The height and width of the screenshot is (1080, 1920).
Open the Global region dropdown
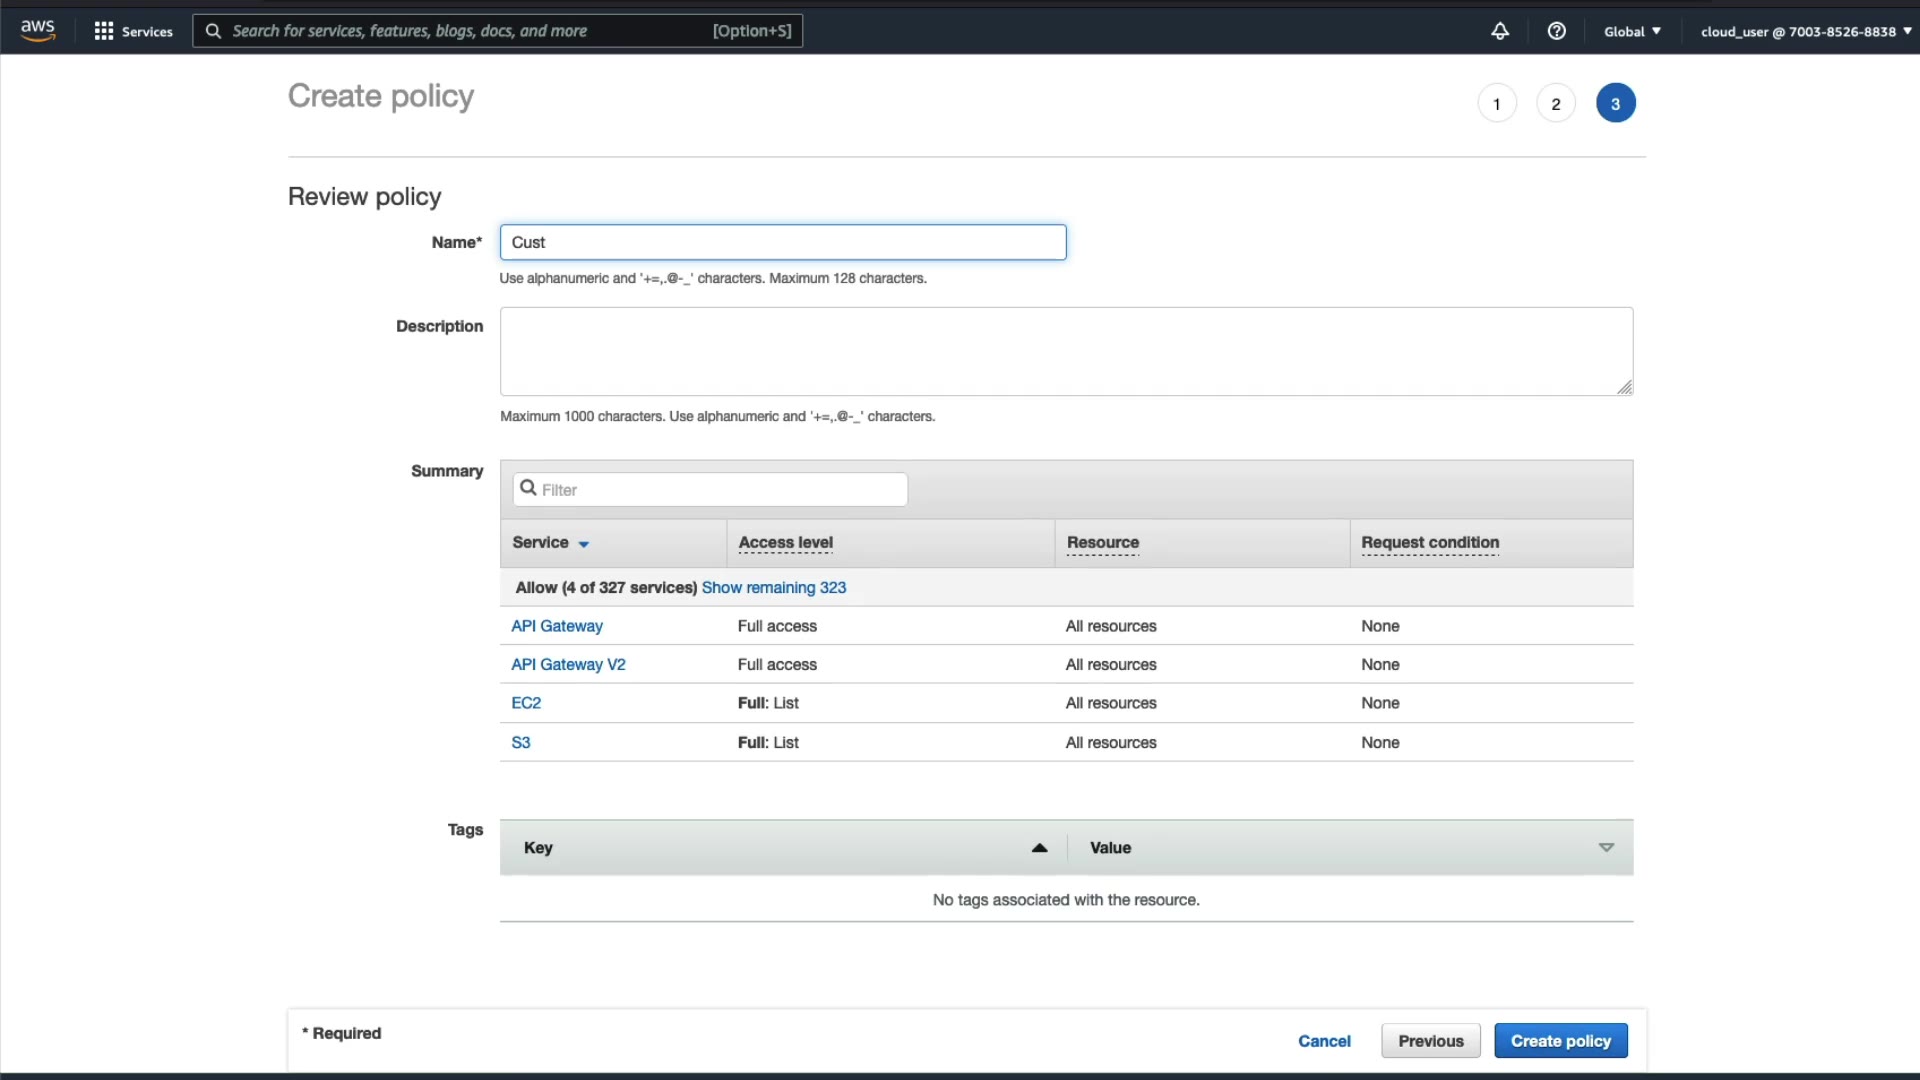point(1632,31)
